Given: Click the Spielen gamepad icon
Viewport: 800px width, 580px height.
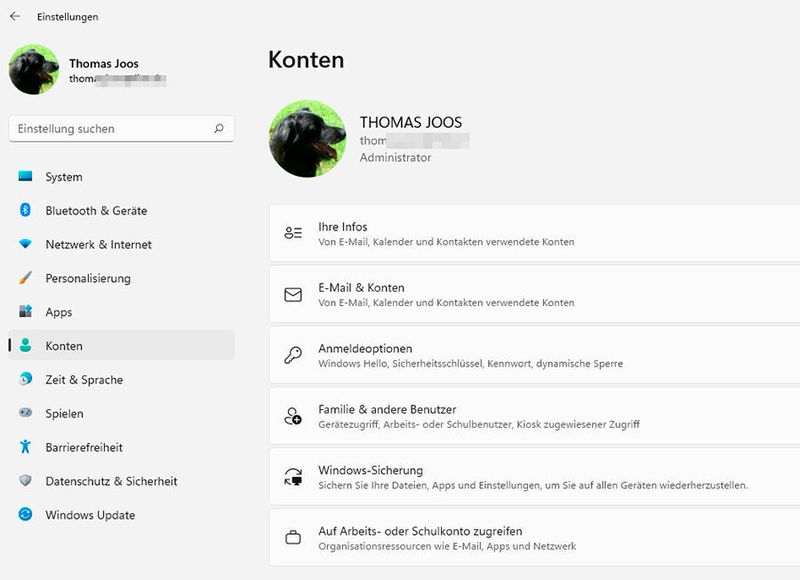Looking at the screenshot, I should (25, 413).
